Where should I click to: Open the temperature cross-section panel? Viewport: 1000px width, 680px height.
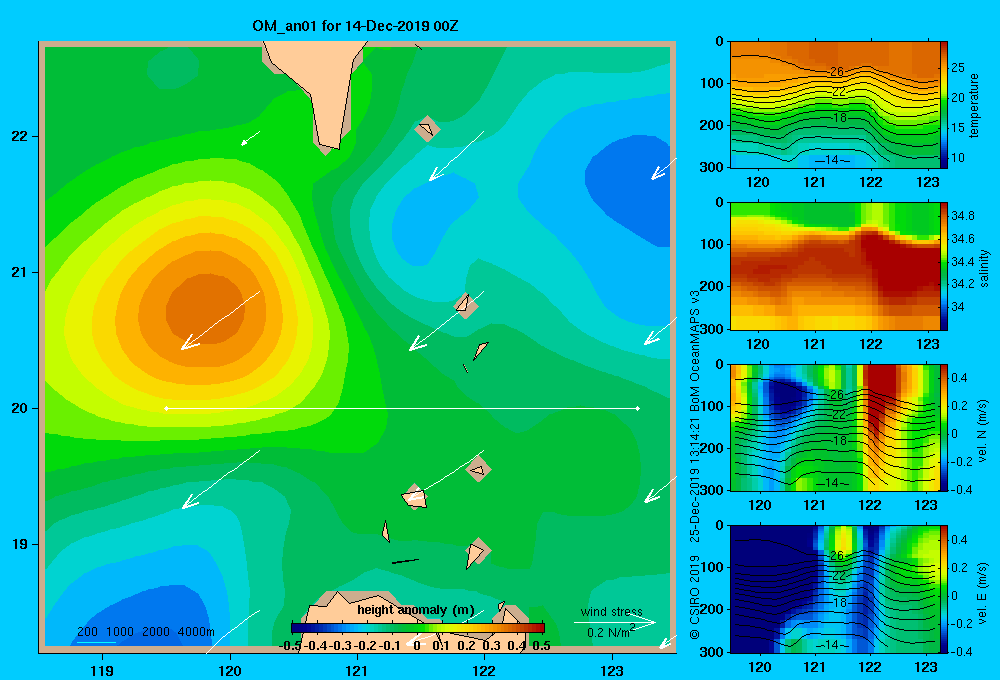click(834, 104)
